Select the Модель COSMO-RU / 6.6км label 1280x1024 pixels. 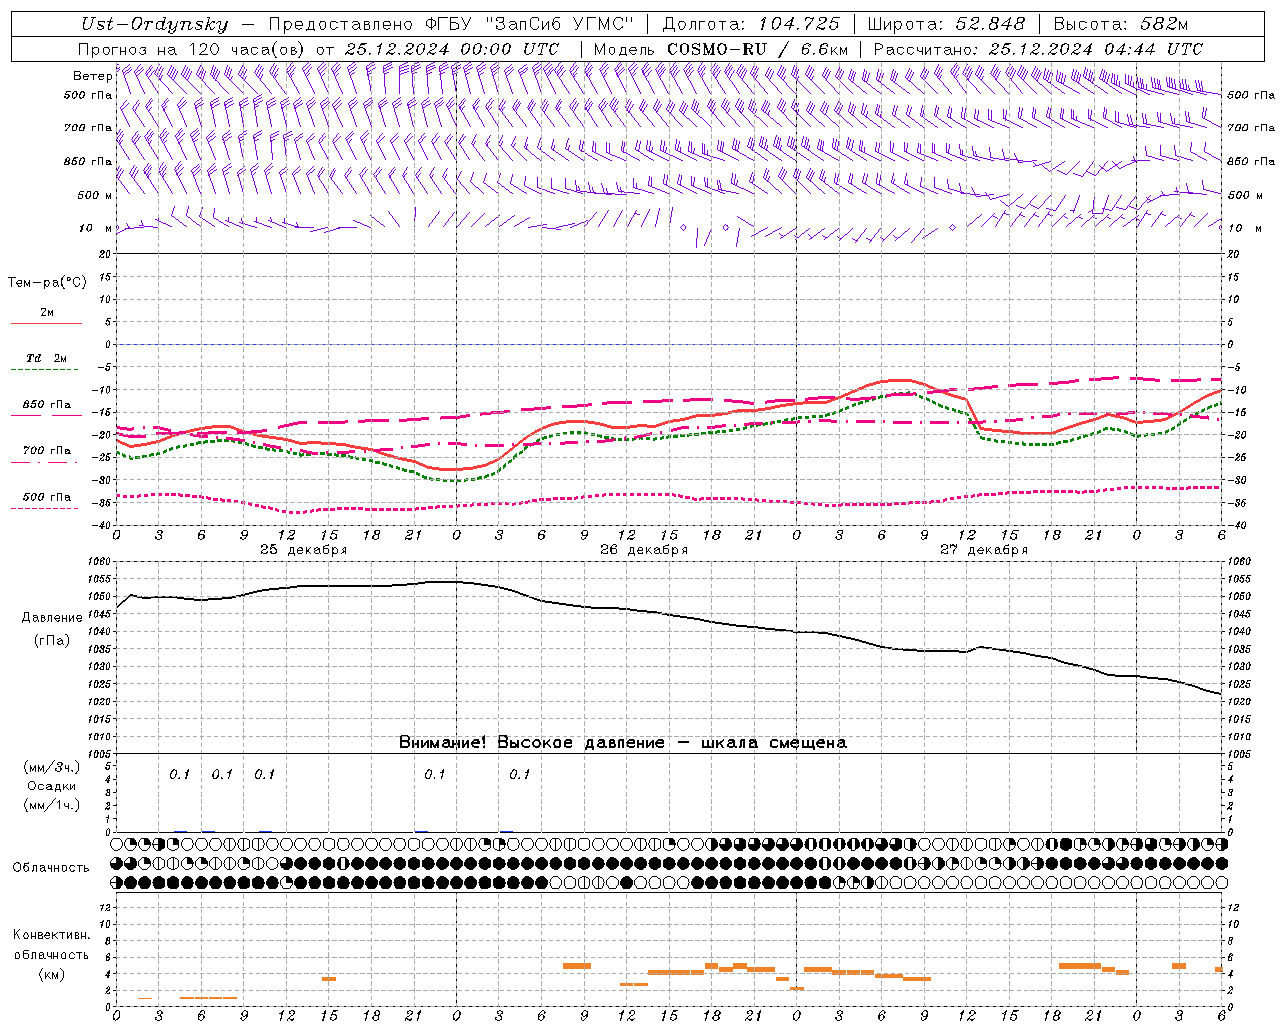click(x=721, y=49)
